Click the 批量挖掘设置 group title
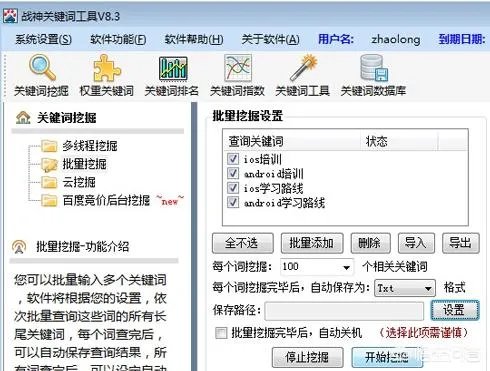Viewport: 490px width, 371px height. [248, 116]
